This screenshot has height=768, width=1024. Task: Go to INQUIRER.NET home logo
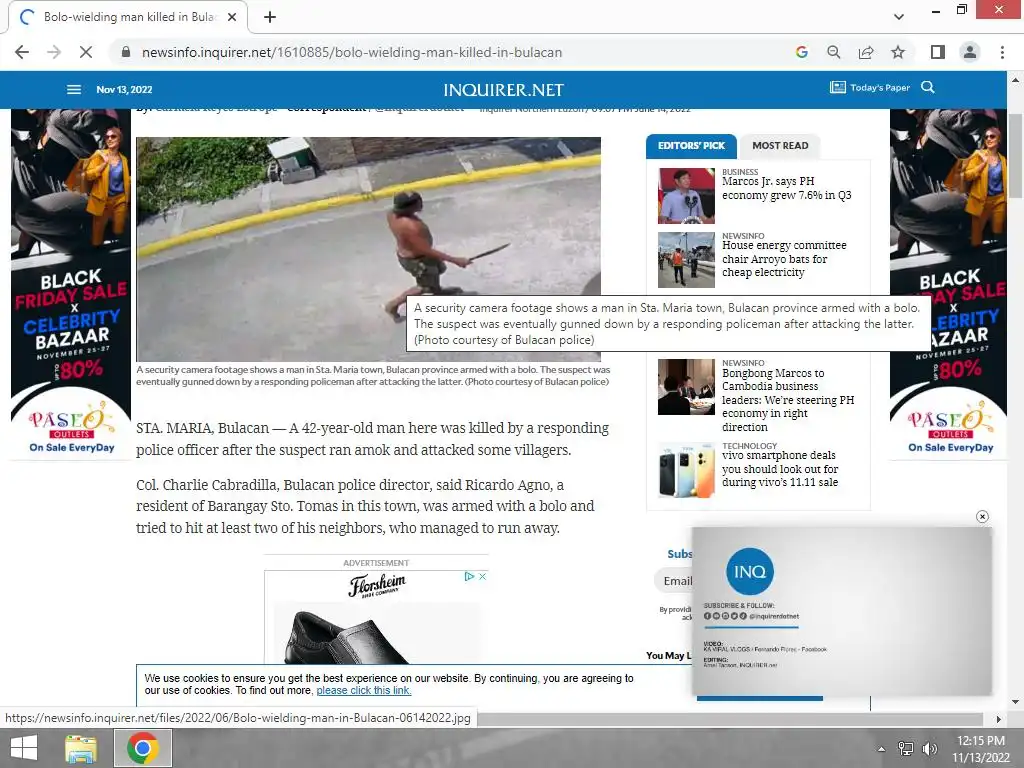(503, 89)
